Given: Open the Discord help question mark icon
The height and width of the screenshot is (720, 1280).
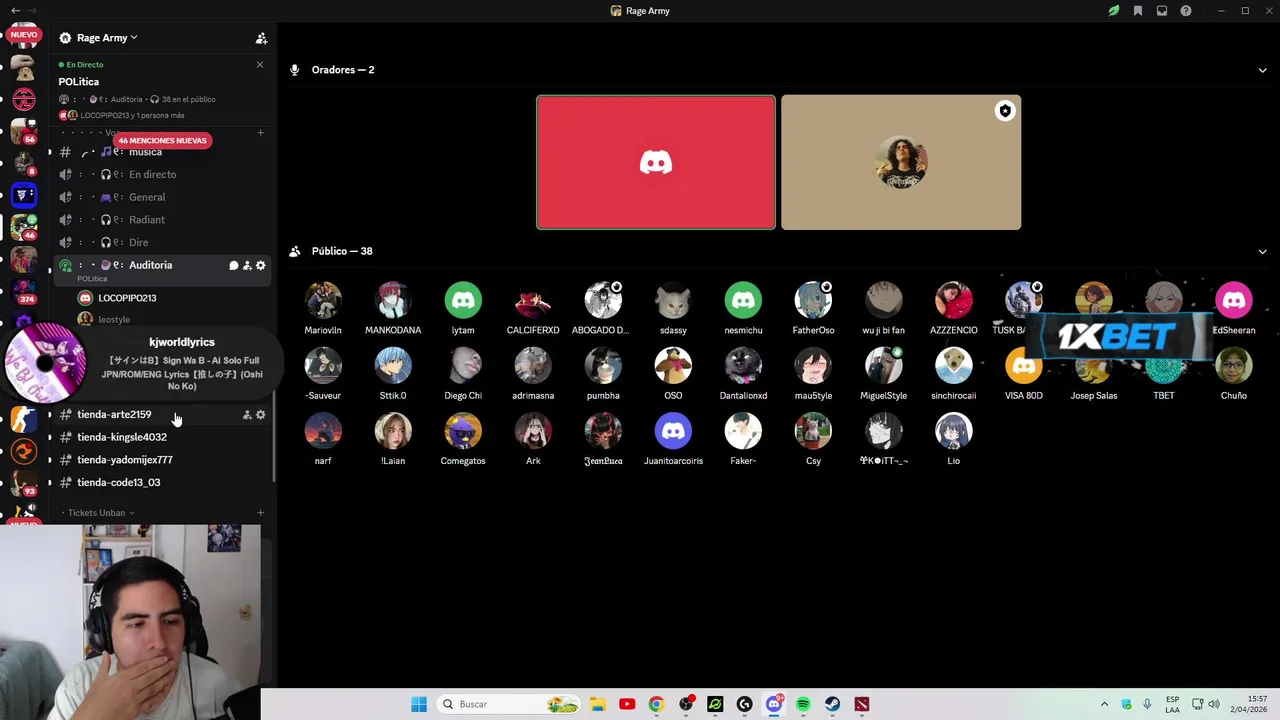Looking at the screenshot, I should (1186, 11).
